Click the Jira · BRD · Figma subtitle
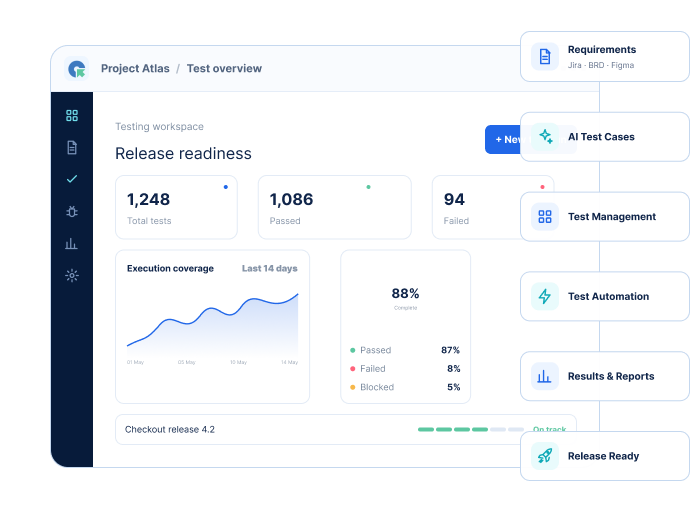This screenshot has width=690, height=513. point(601,65)
